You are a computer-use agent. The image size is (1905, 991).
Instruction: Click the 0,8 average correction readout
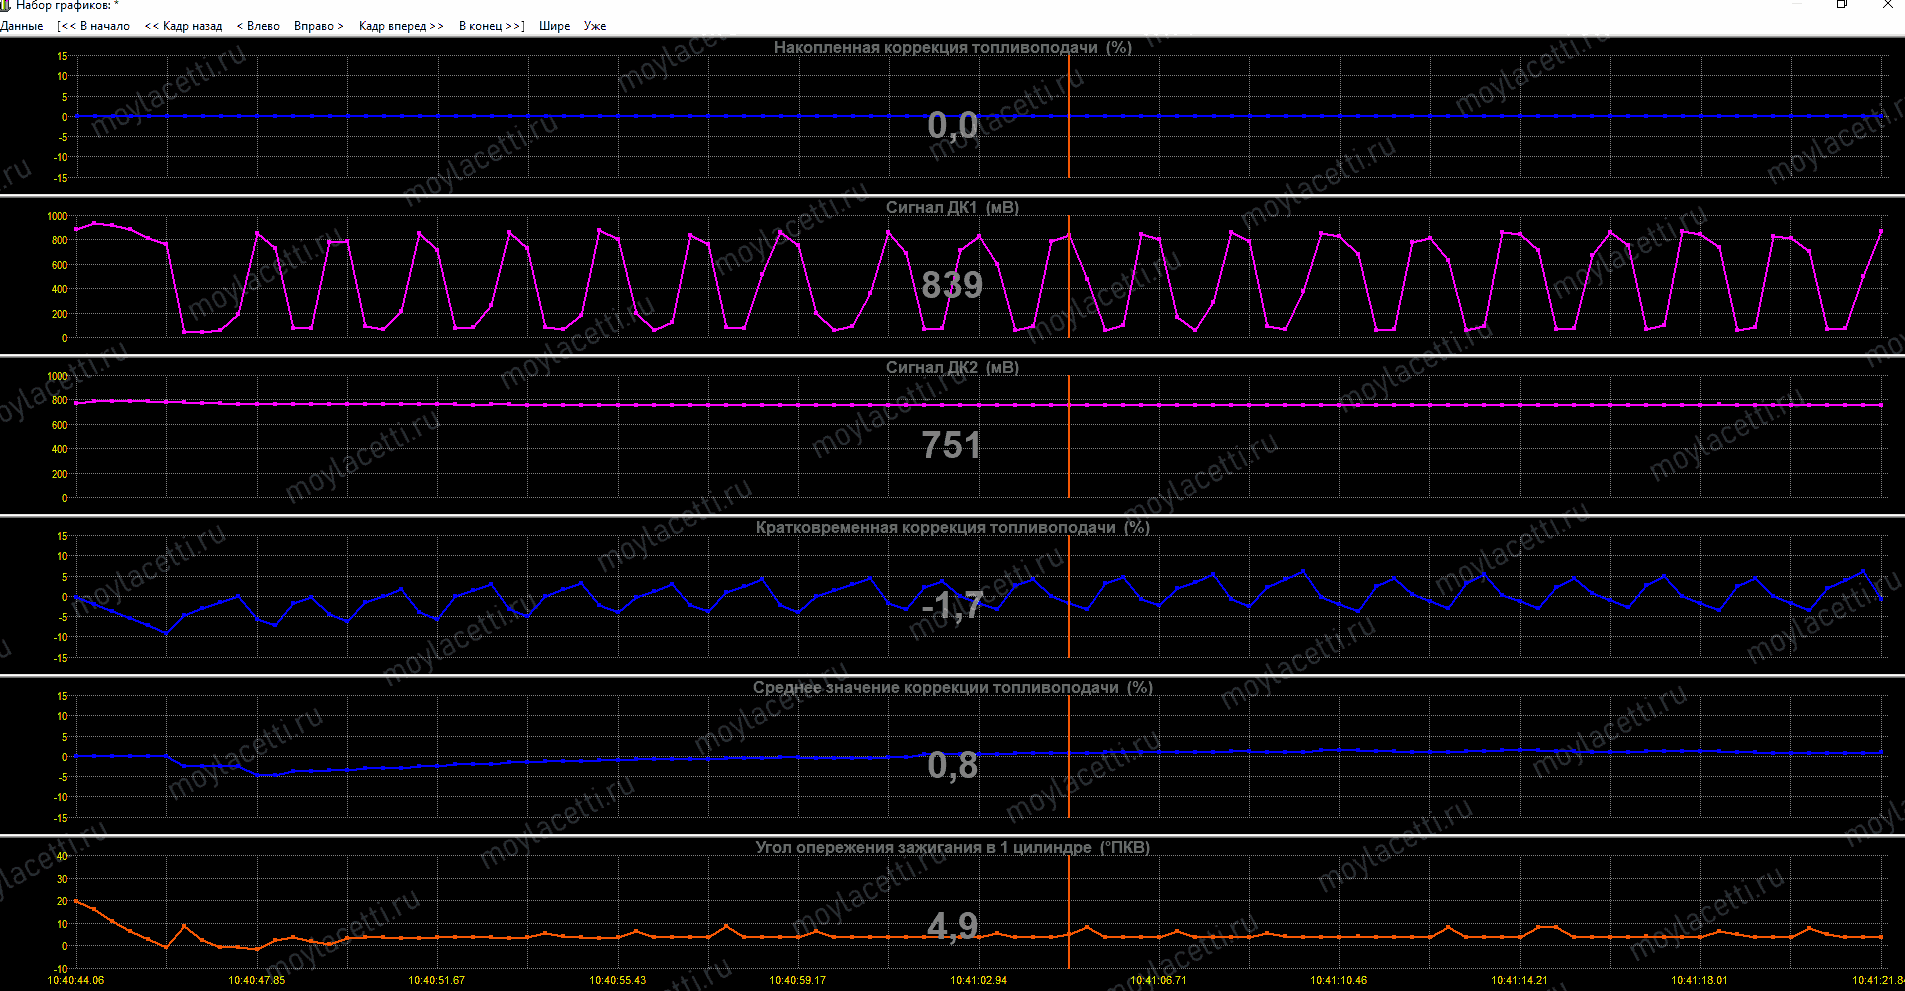(x=952, y=765)
